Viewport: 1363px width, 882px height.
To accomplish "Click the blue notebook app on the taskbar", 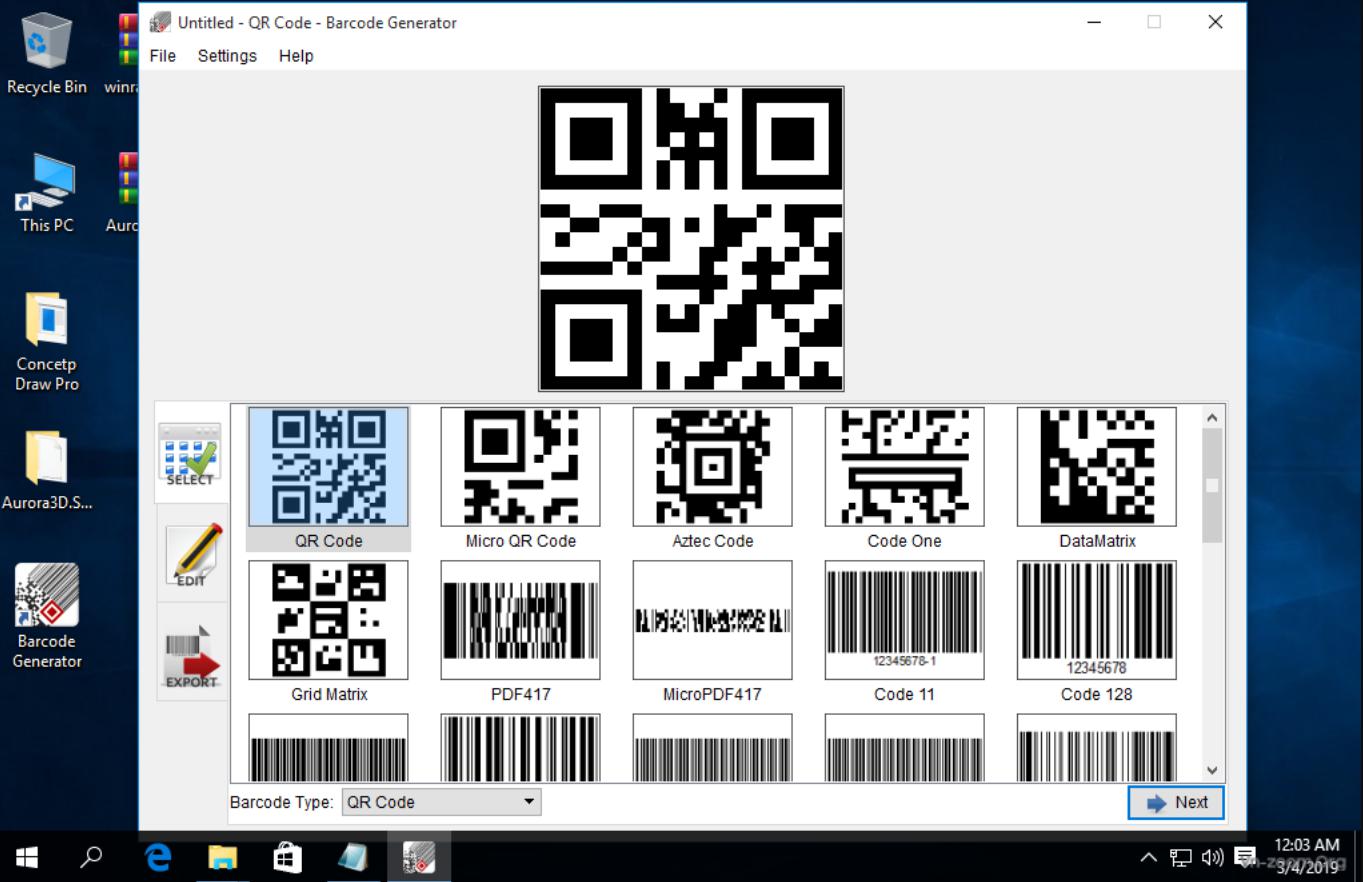I will click(x=352, y=857).
